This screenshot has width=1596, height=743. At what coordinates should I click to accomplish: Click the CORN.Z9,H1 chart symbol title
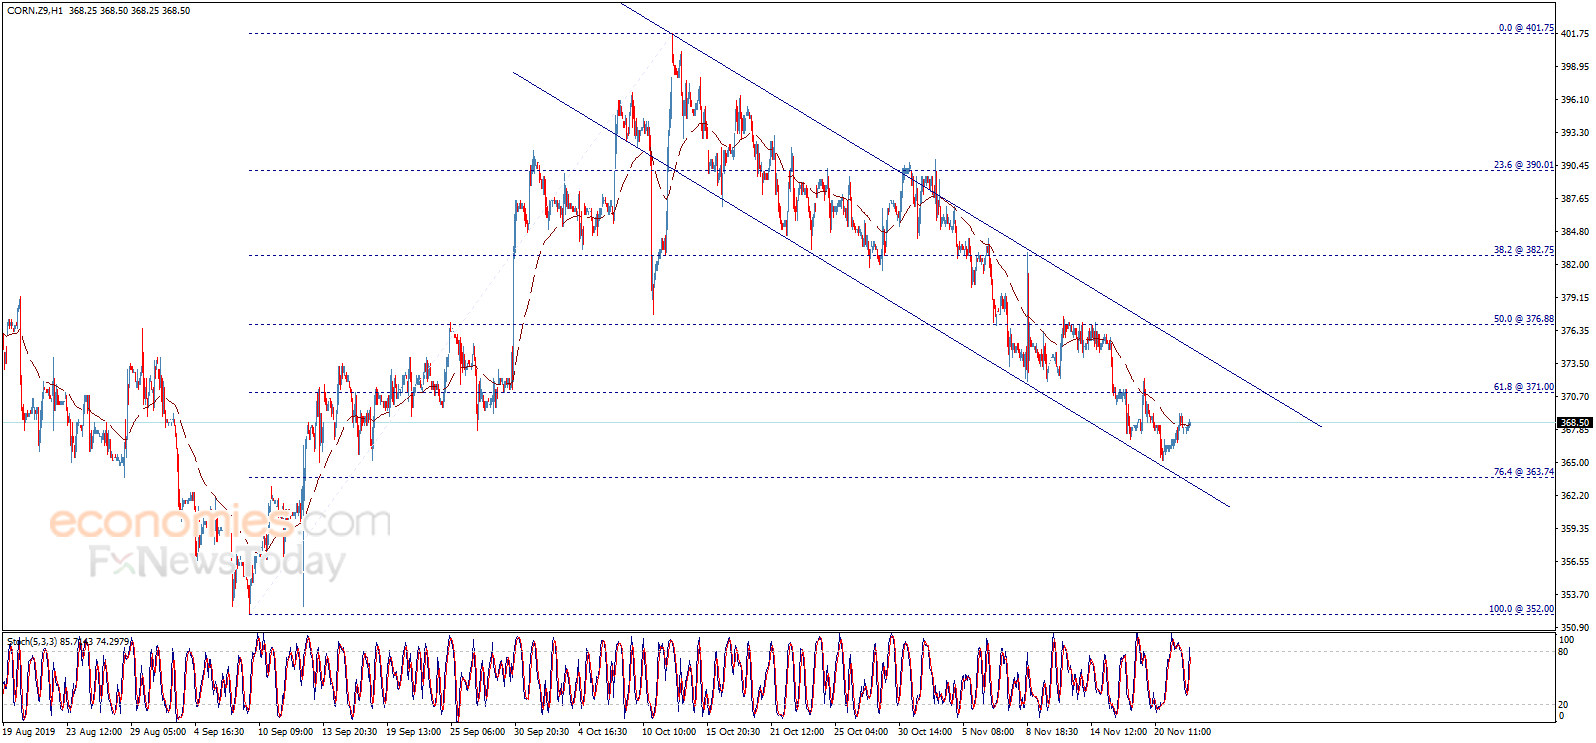click(x=36, y=11)
